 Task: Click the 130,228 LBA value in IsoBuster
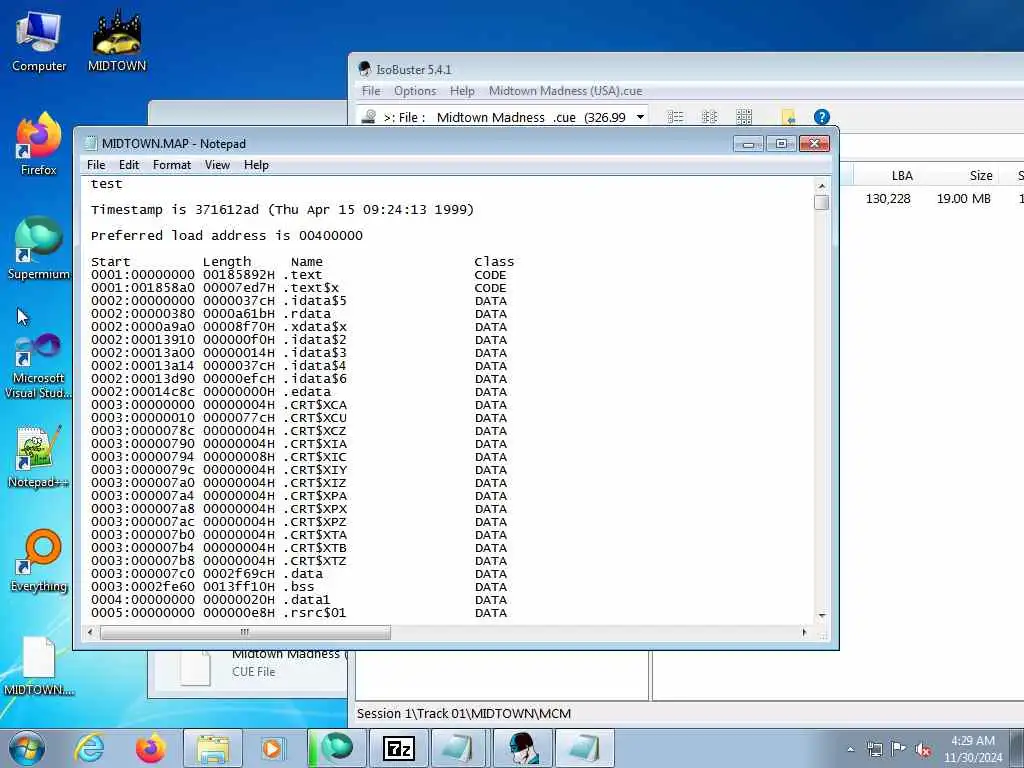pos(888,199)
